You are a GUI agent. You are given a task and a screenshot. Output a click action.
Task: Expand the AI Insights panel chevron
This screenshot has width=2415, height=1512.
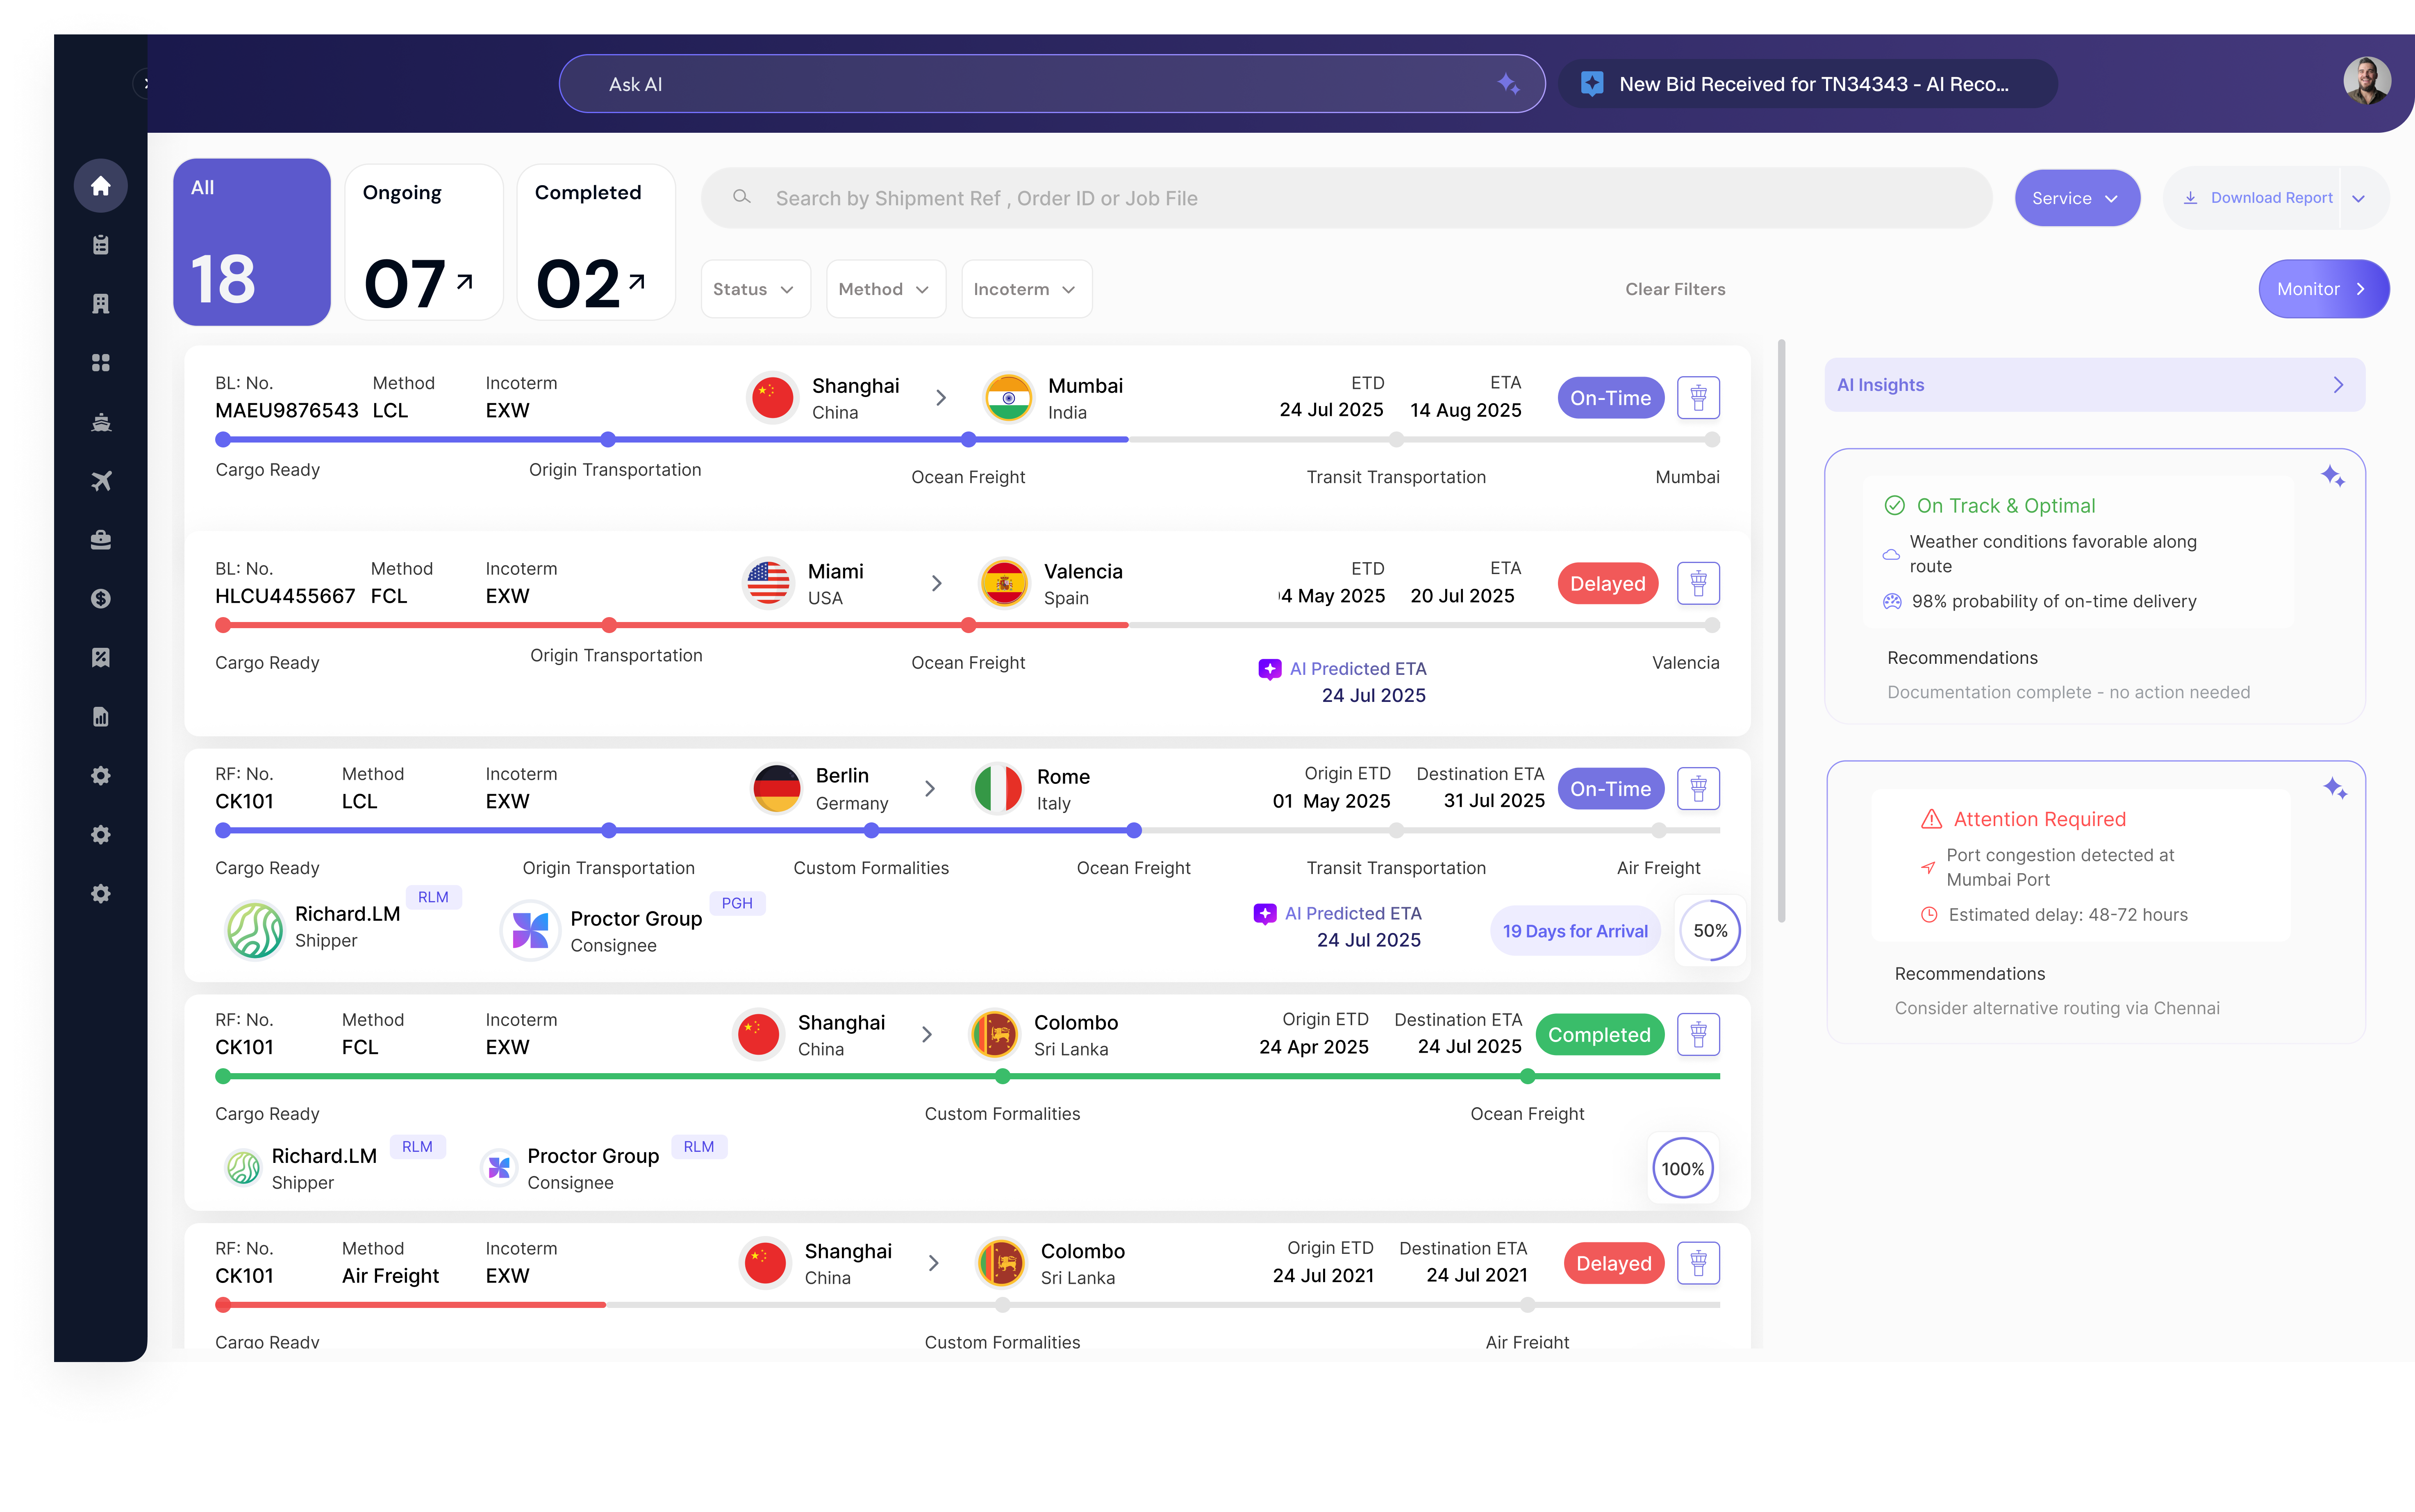click(x=2337, y=385)
